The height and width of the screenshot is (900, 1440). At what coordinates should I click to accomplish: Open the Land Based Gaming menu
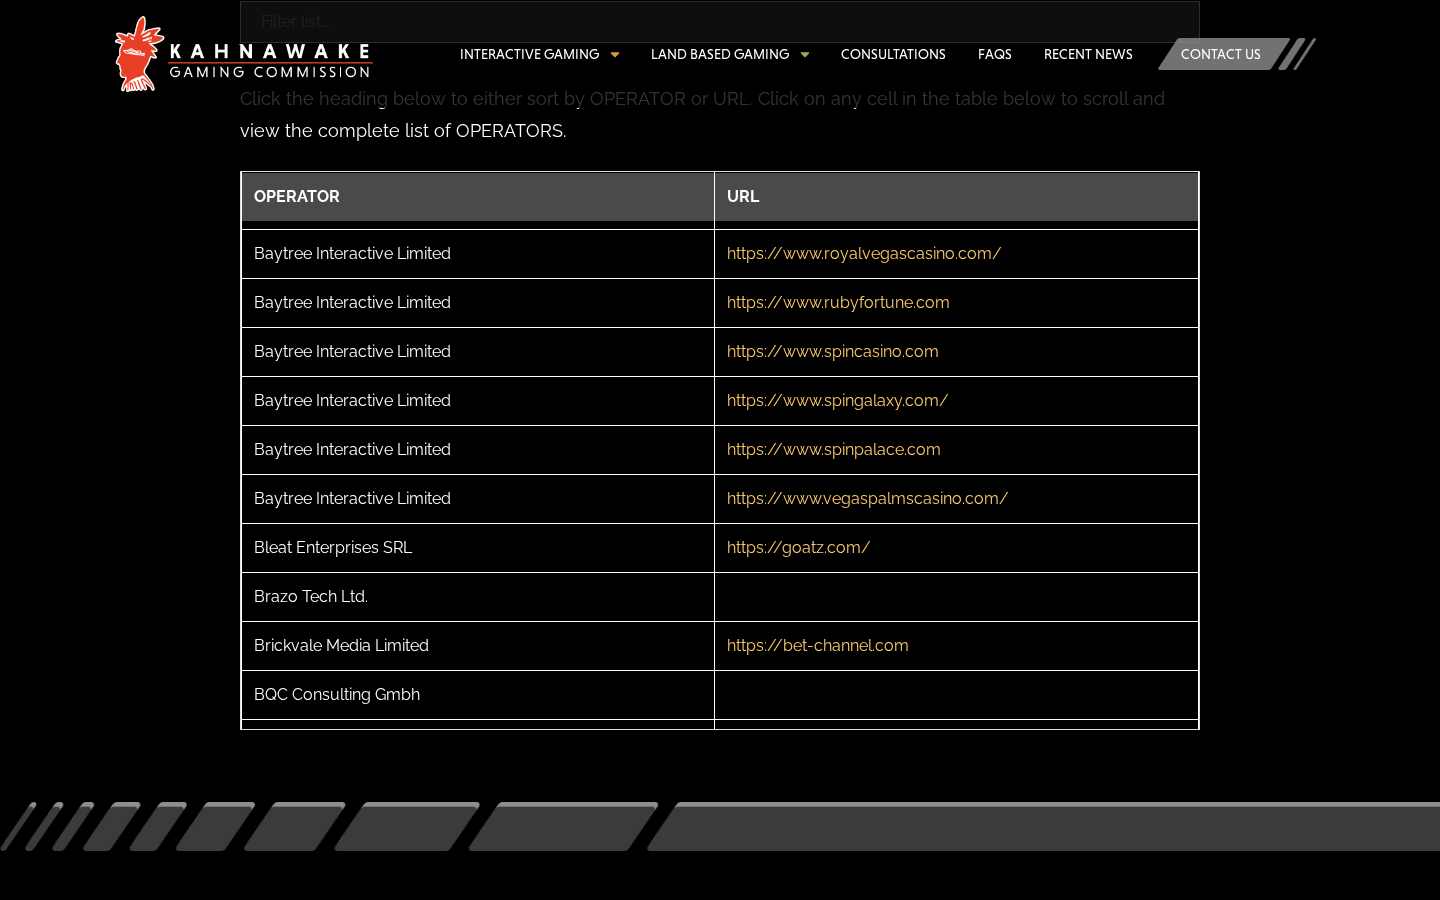[x=720, y=55]
